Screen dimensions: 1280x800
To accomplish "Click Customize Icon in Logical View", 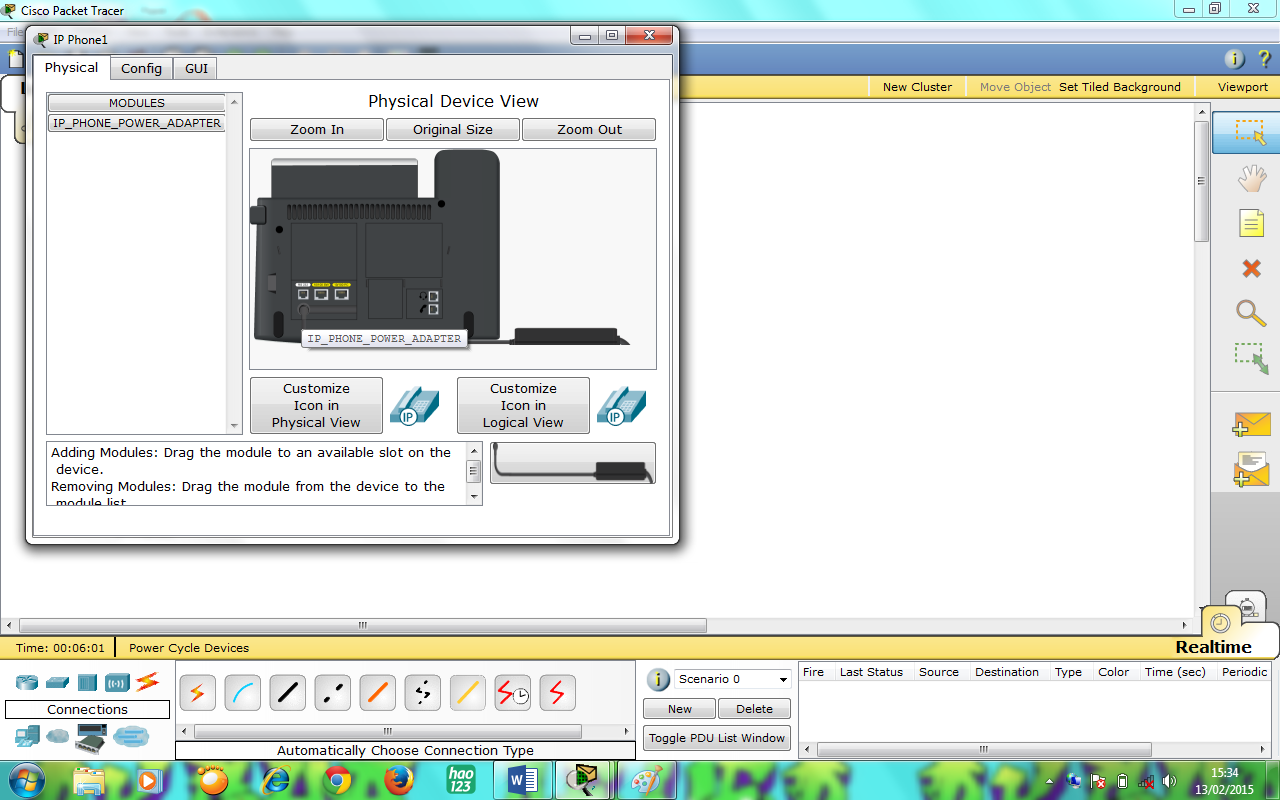I will [523, 405].
